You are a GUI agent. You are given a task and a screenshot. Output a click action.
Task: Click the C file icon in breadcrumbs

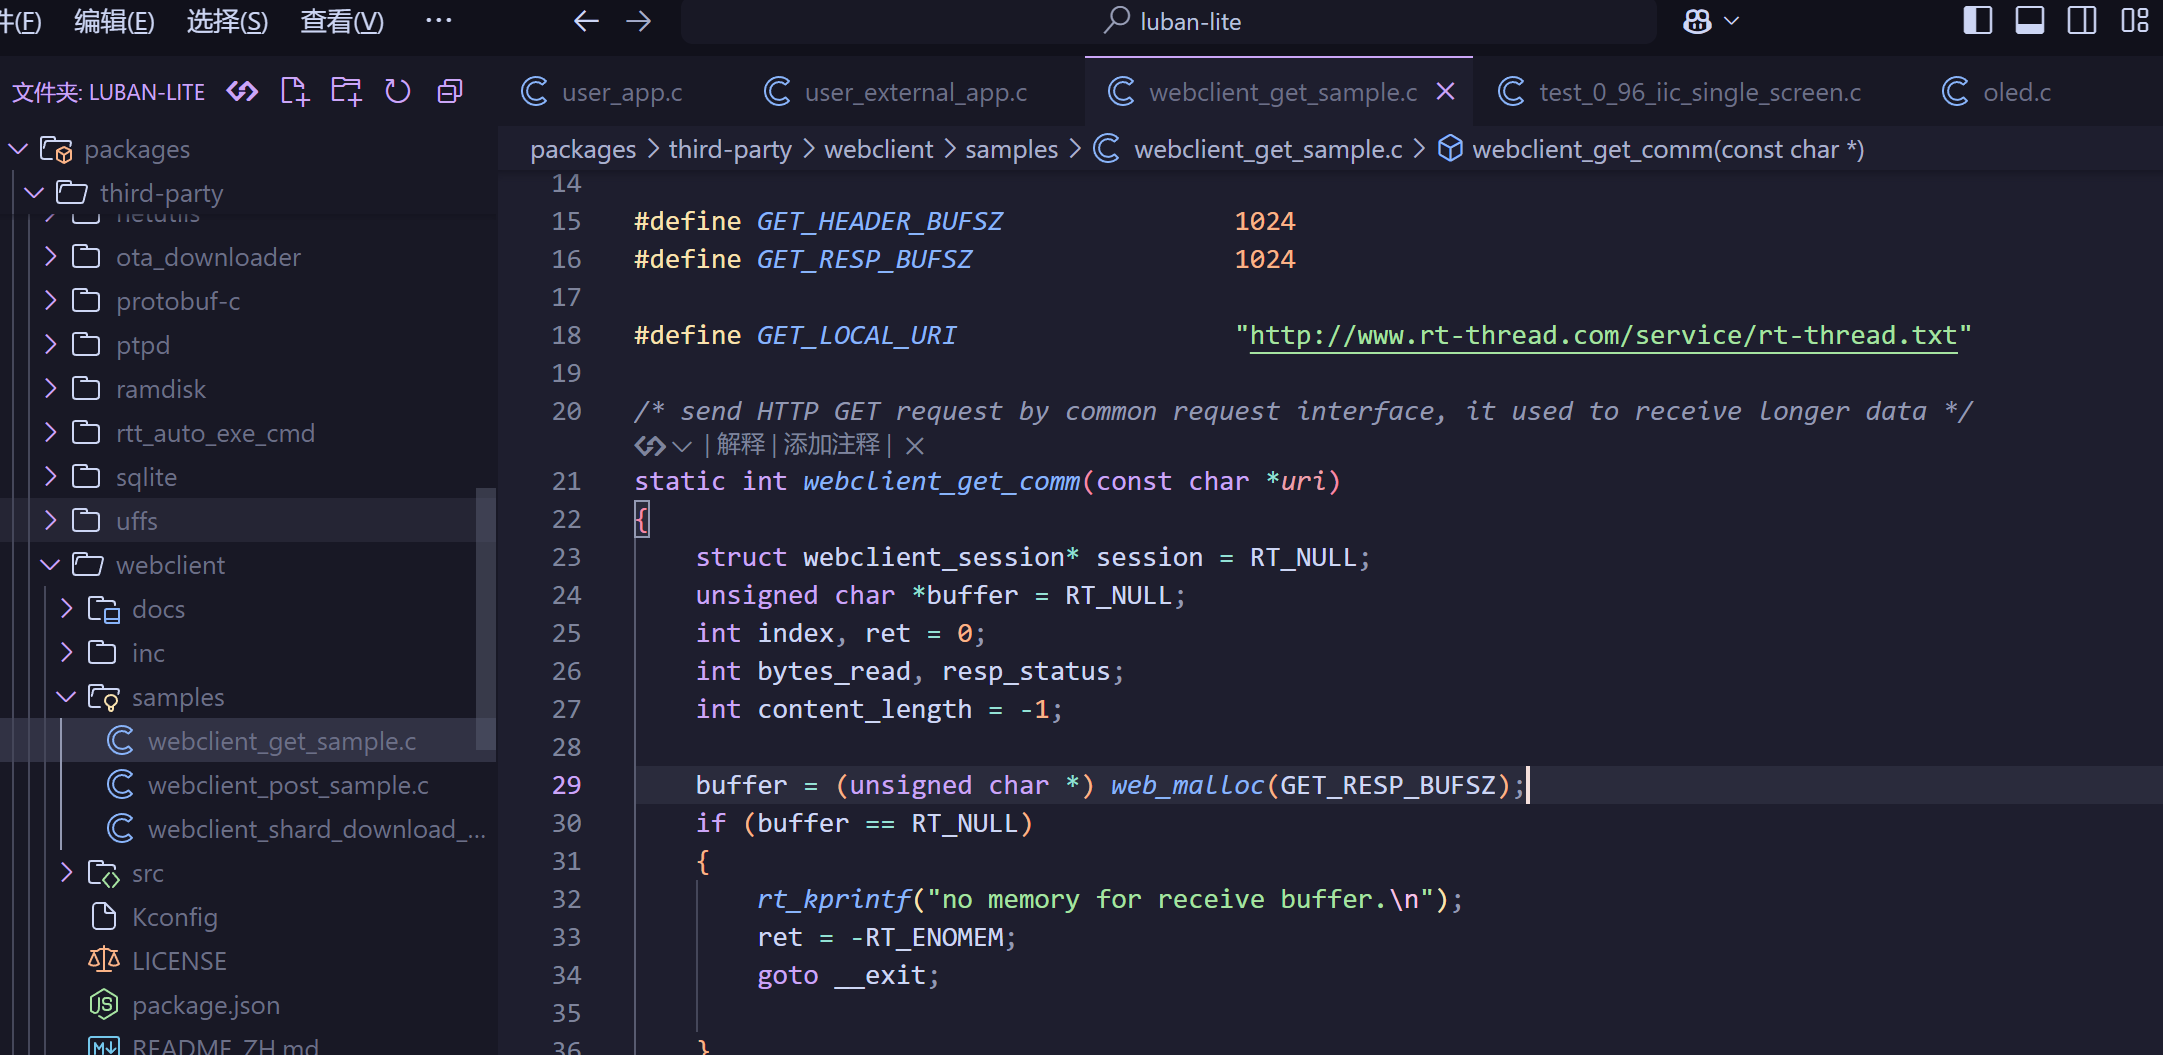[x=1106, y=149]
